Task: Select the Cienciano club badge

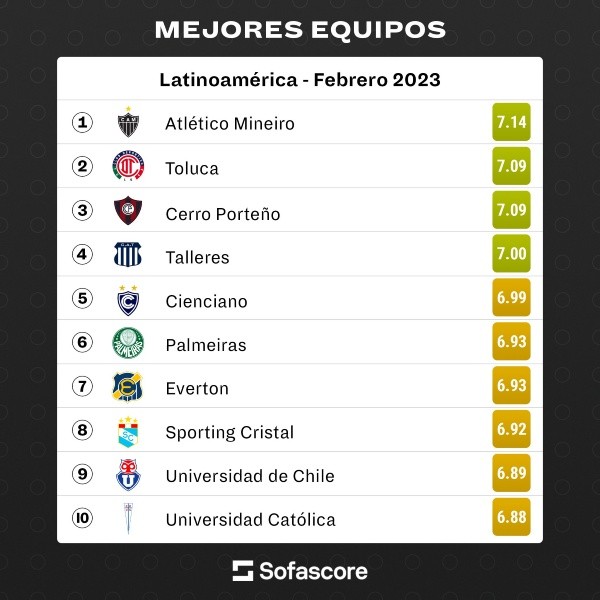Action: 127,299
